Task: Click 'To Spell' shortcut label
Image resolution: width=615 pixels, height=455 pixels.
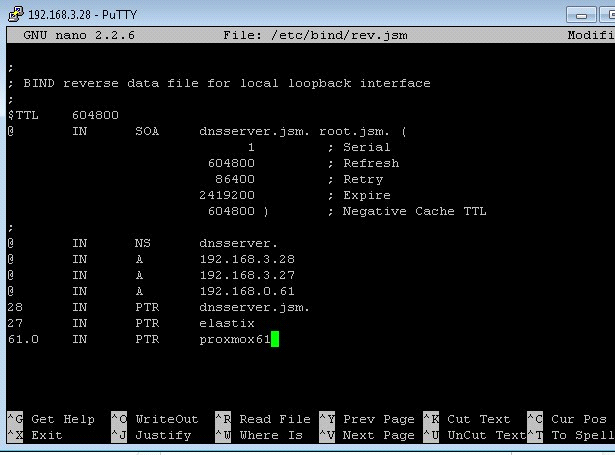Action: tap(583, 436)
